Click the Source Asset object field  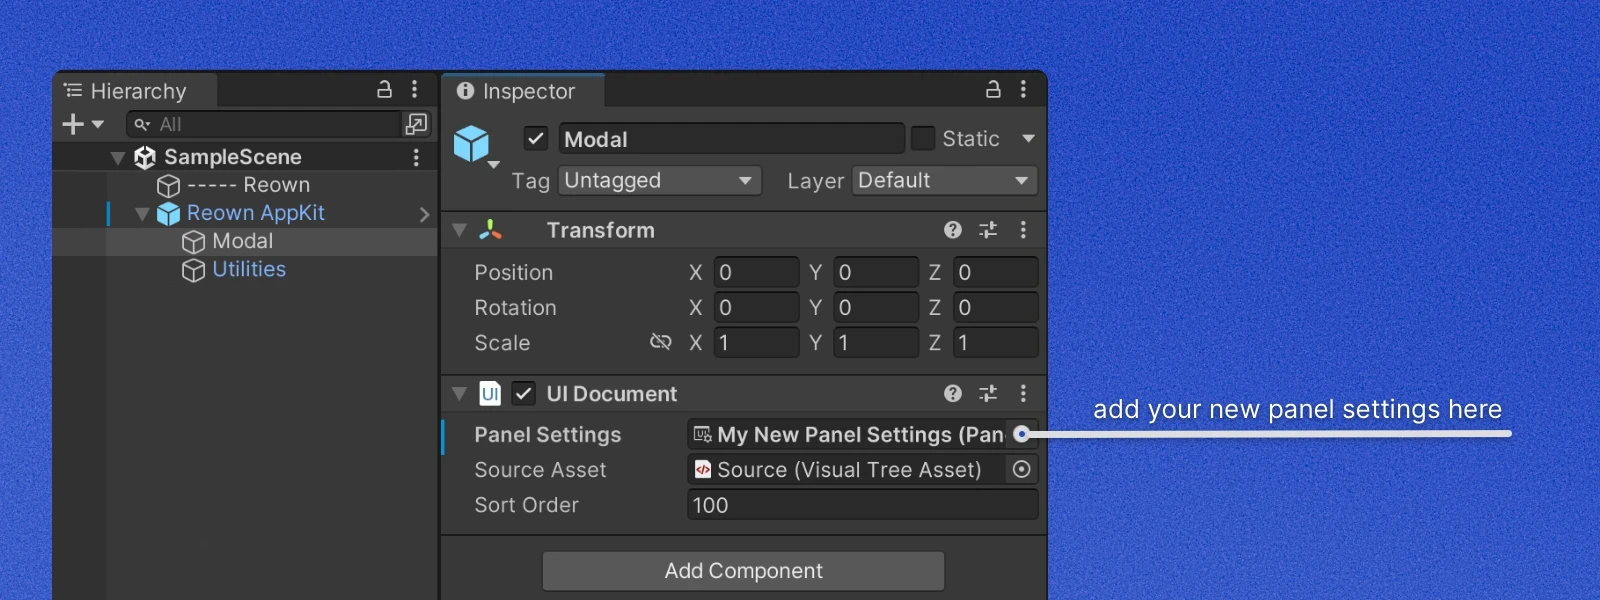(x=862, y=470)
